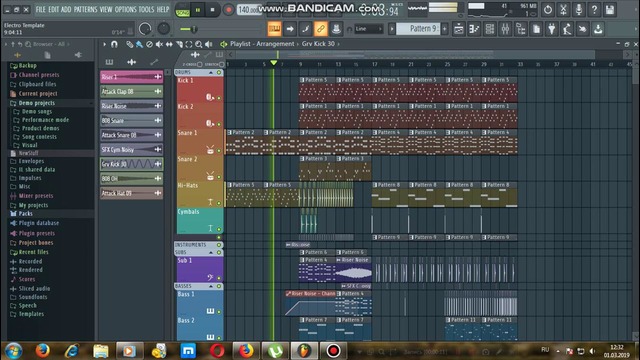Mute the Sub 1 track

[219, 278]
